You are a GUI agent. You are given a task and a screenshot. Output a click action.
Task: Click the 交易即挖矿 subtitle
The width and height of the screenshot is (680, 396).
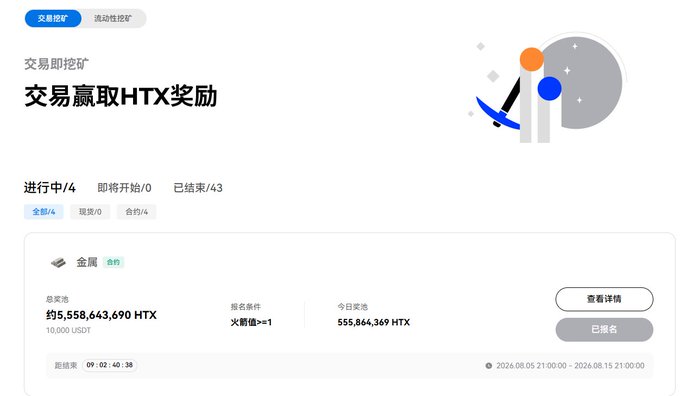pos(56,64)
